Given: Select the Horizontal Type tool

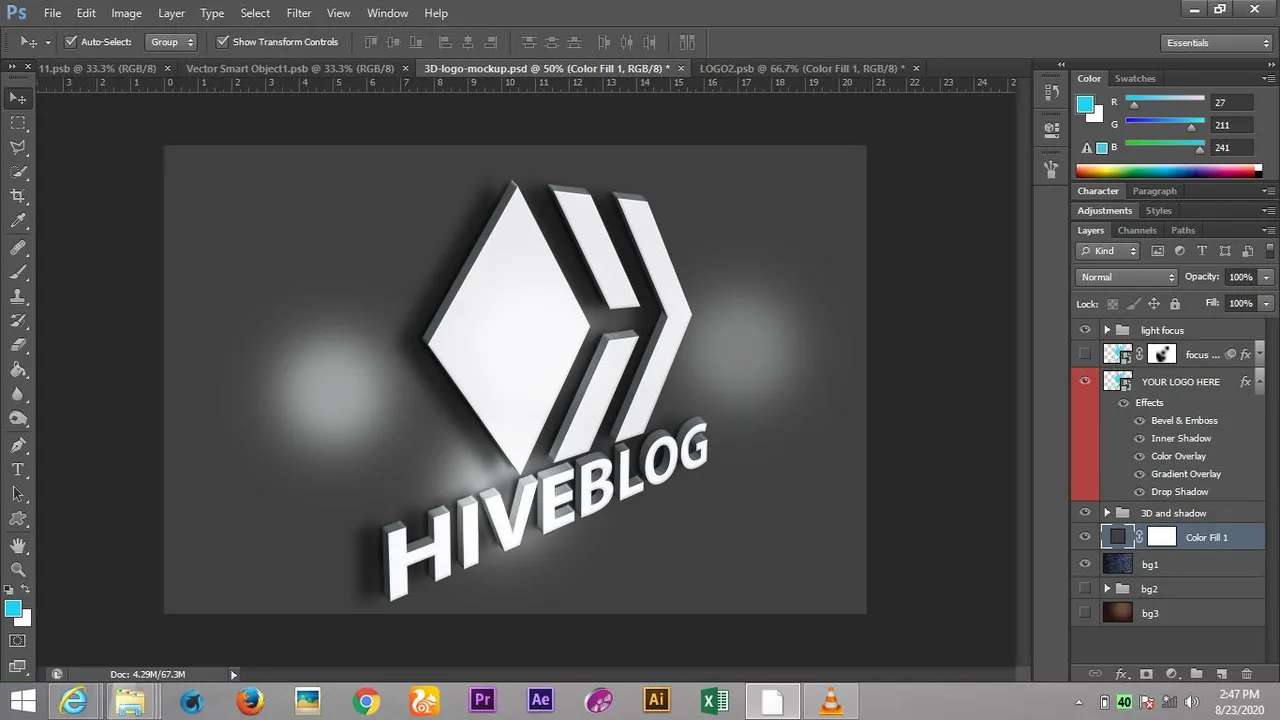Looking at the screenshot, I should click(18, 469).
